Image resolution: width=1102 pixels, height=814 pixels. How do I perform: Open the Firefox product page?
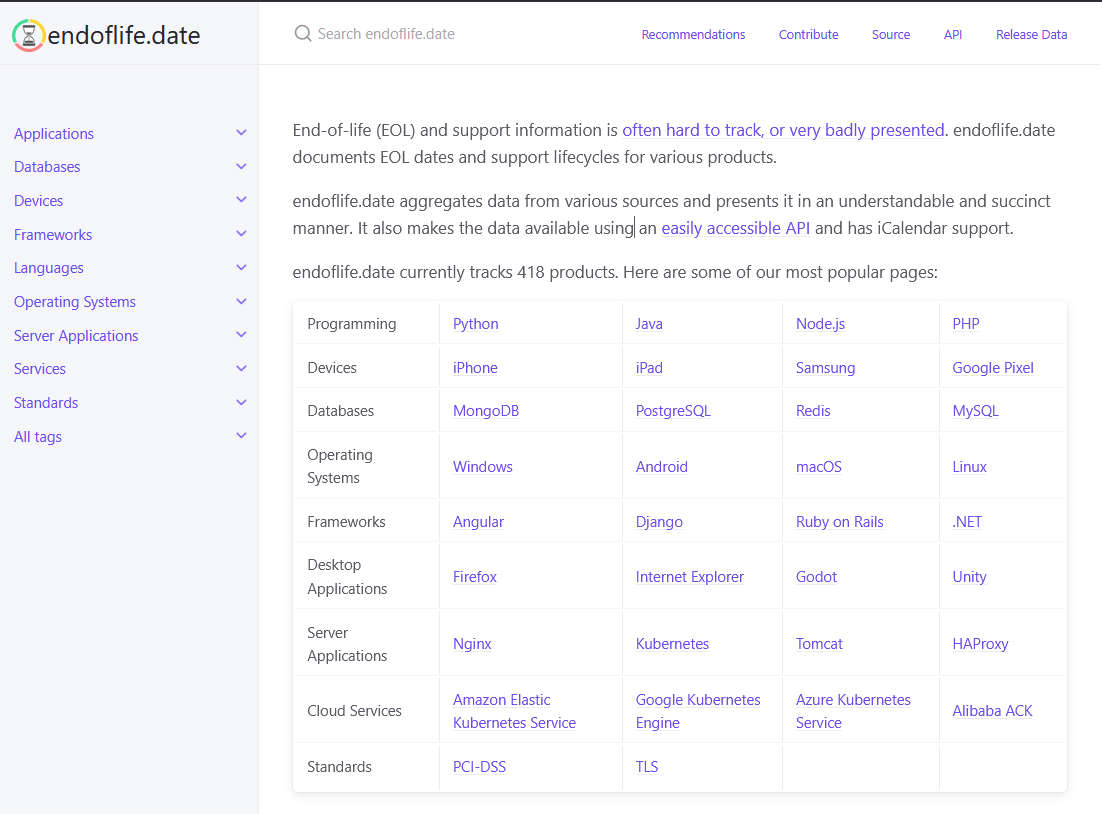point(474,576)
